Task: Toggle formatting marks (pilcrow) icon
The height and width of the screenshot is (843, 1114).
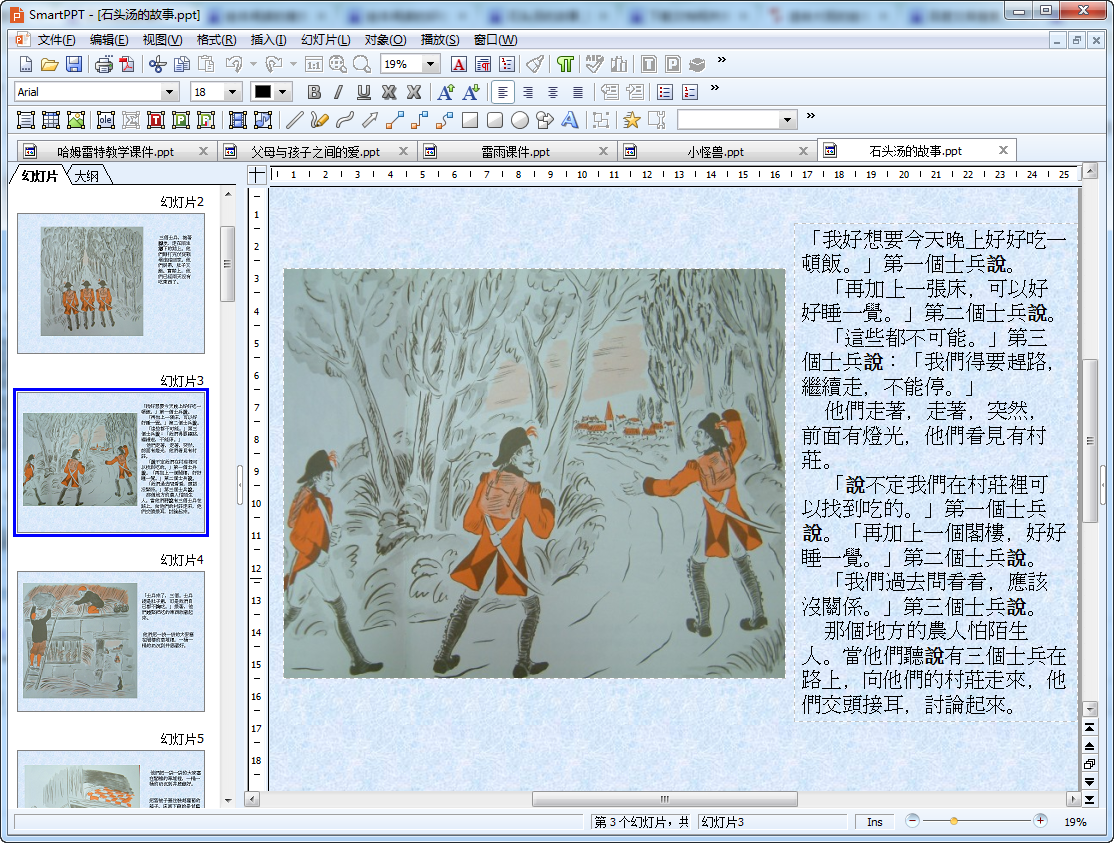Action: (x=565, y=65)
